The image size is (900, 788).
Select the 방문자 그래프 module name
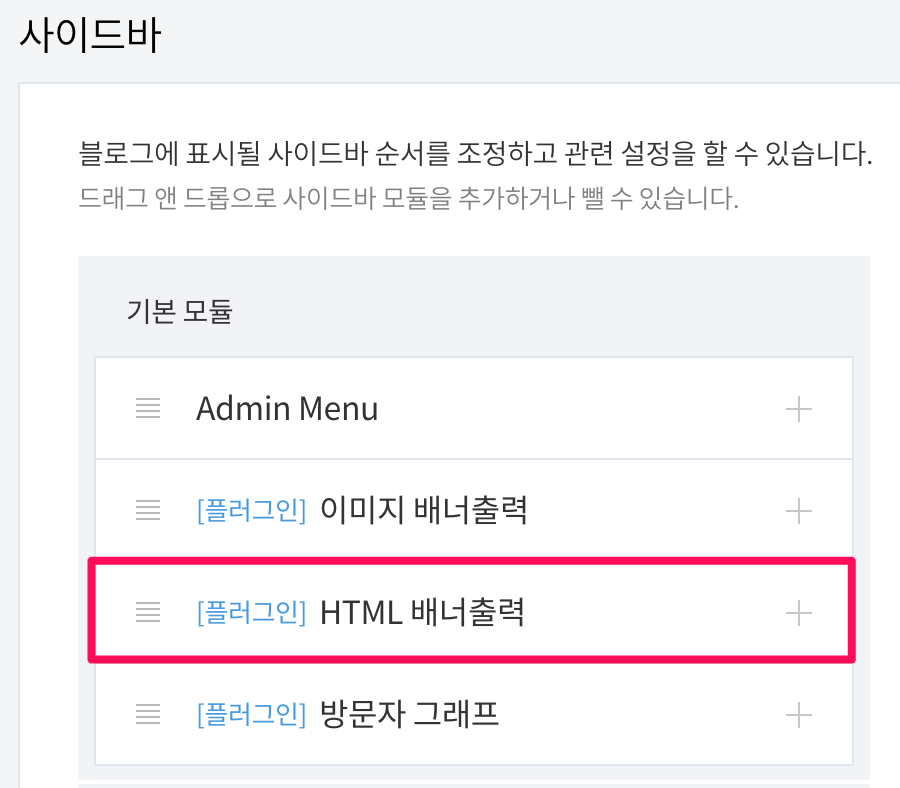pos(409,714)
